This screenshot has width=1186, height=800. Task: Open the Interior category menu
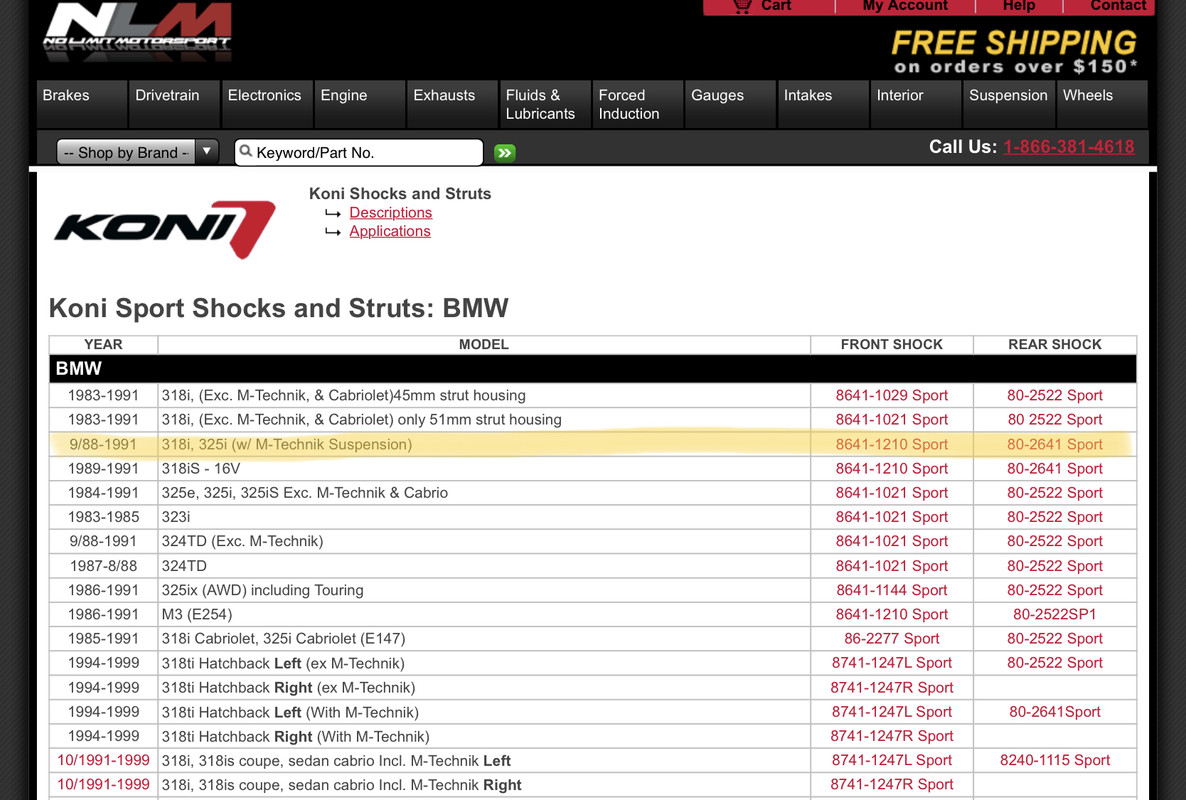[x=916, y=104]
